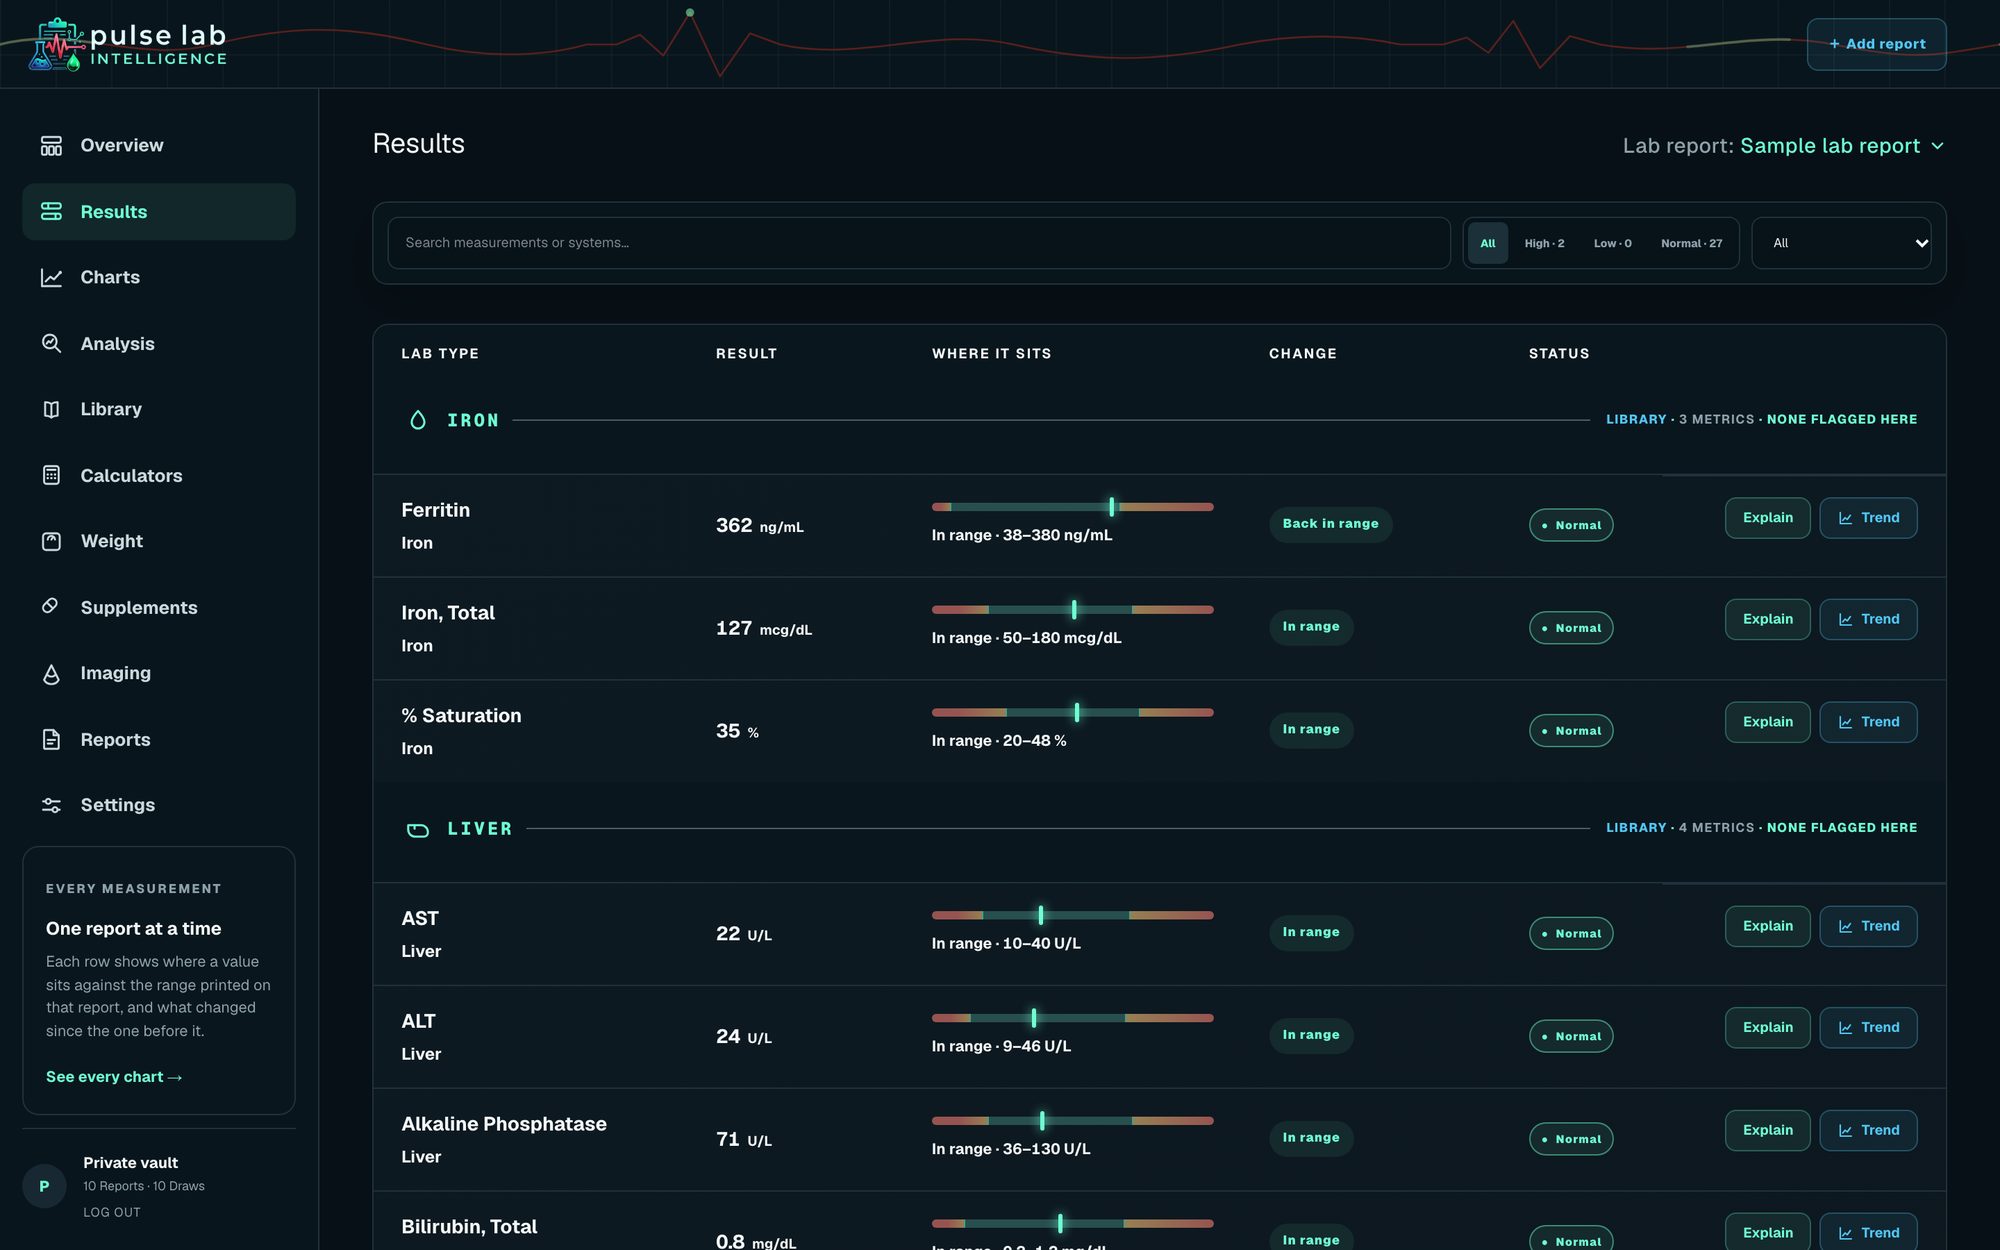
Task: Click the 127 mcg/dL Iron value
Action: pyautogui.click(x=764, y=629)
